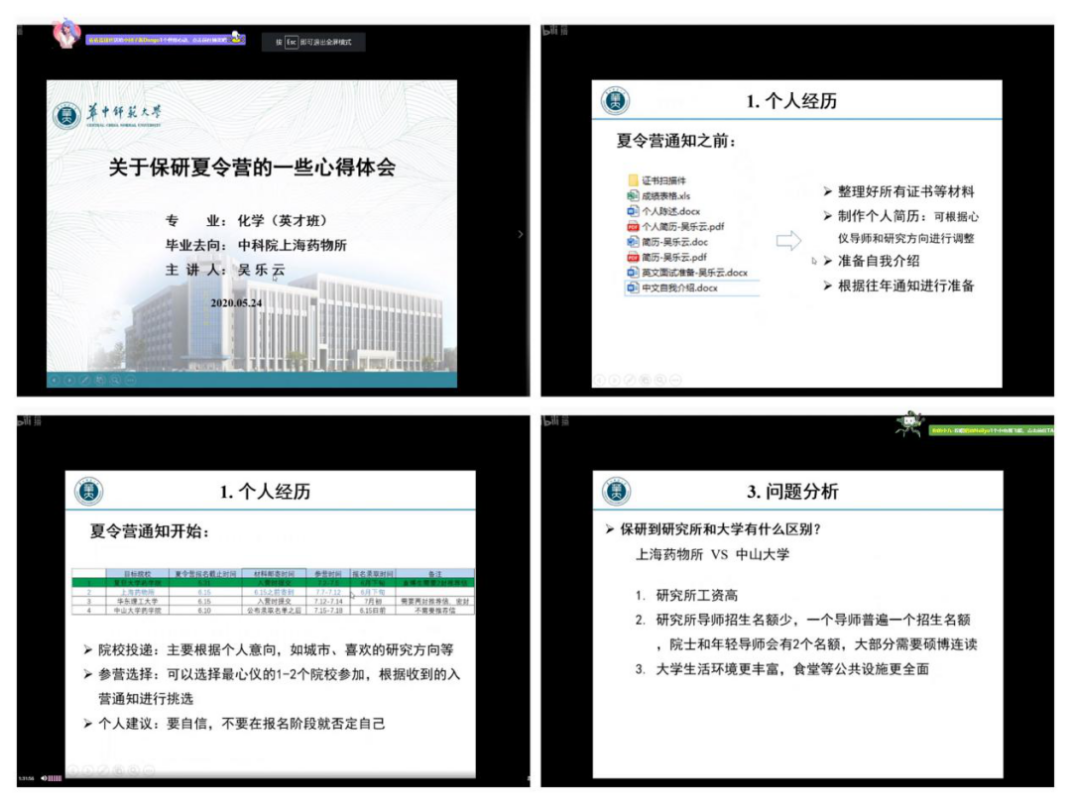The image size is (1071, 804).
Task: Click the previous slide arrow on title slide toolbar
Action: (x=55, y=380)
